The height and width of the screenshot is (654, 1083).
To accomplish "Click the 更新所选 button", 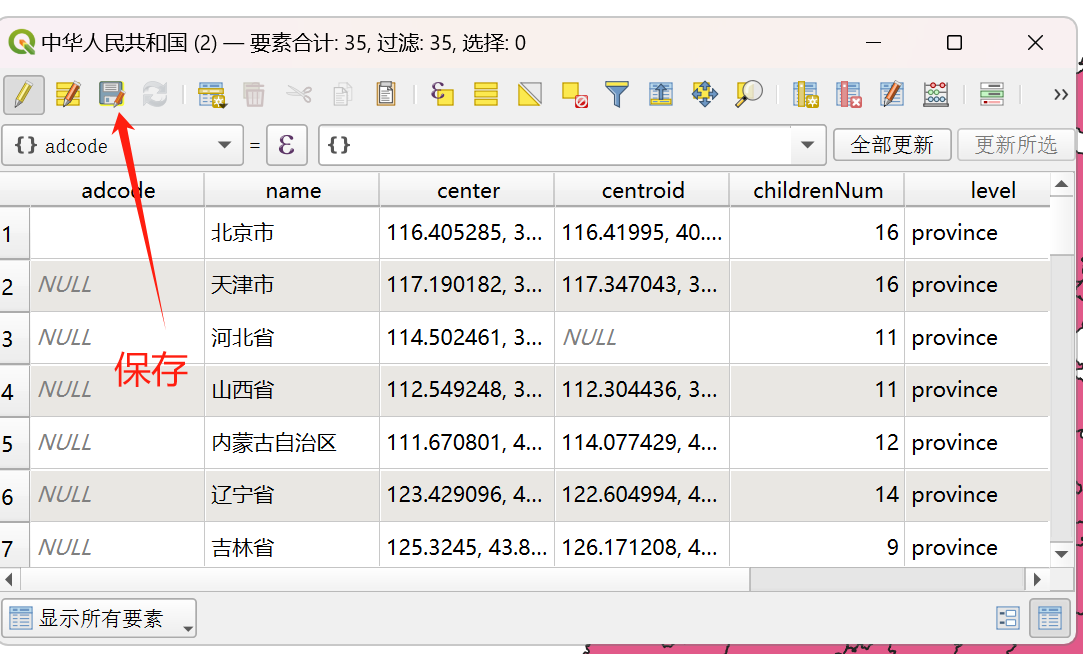I will (x=1016, y=145).
